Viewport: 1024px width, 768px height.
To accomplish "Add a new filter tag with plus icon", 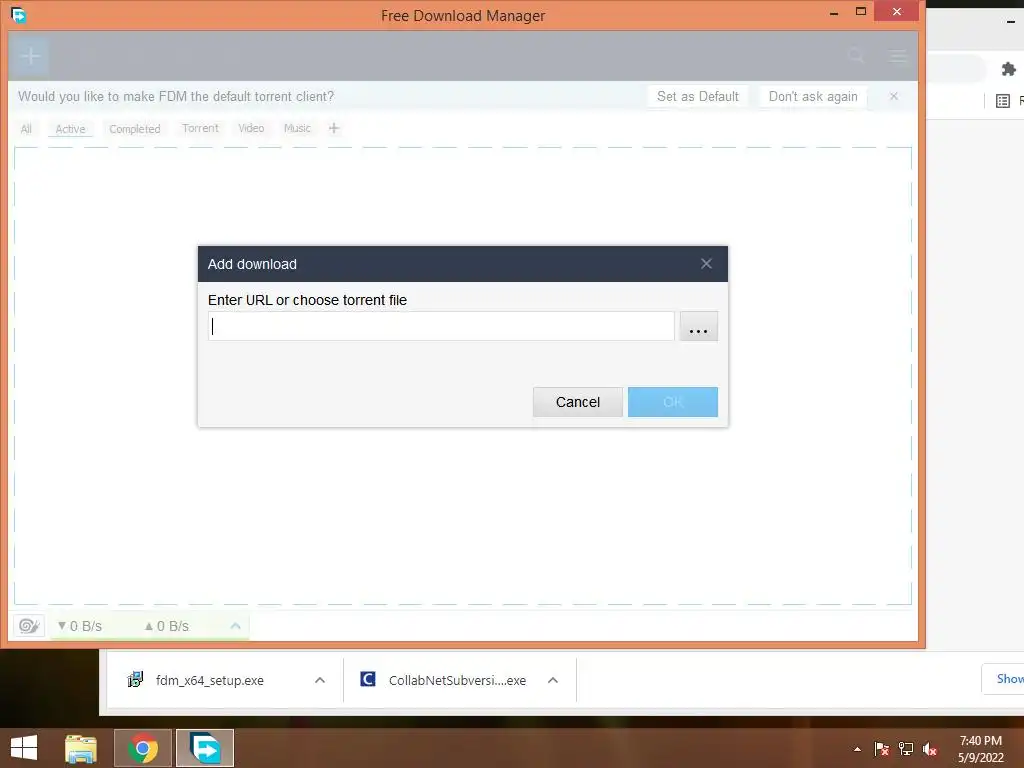I will coord(334,128).
